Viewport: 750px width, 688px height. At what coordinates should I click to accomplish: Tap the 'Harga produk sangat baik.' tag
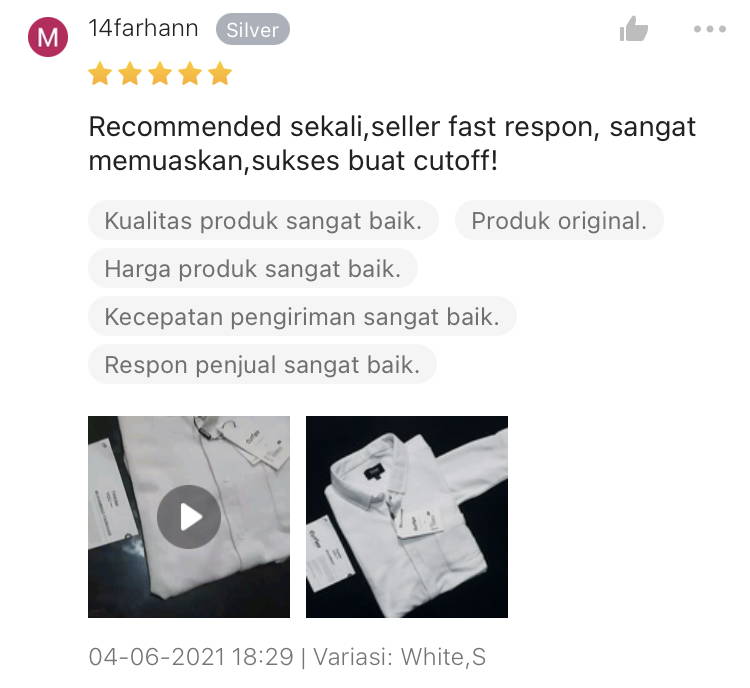tap(253, 268)
